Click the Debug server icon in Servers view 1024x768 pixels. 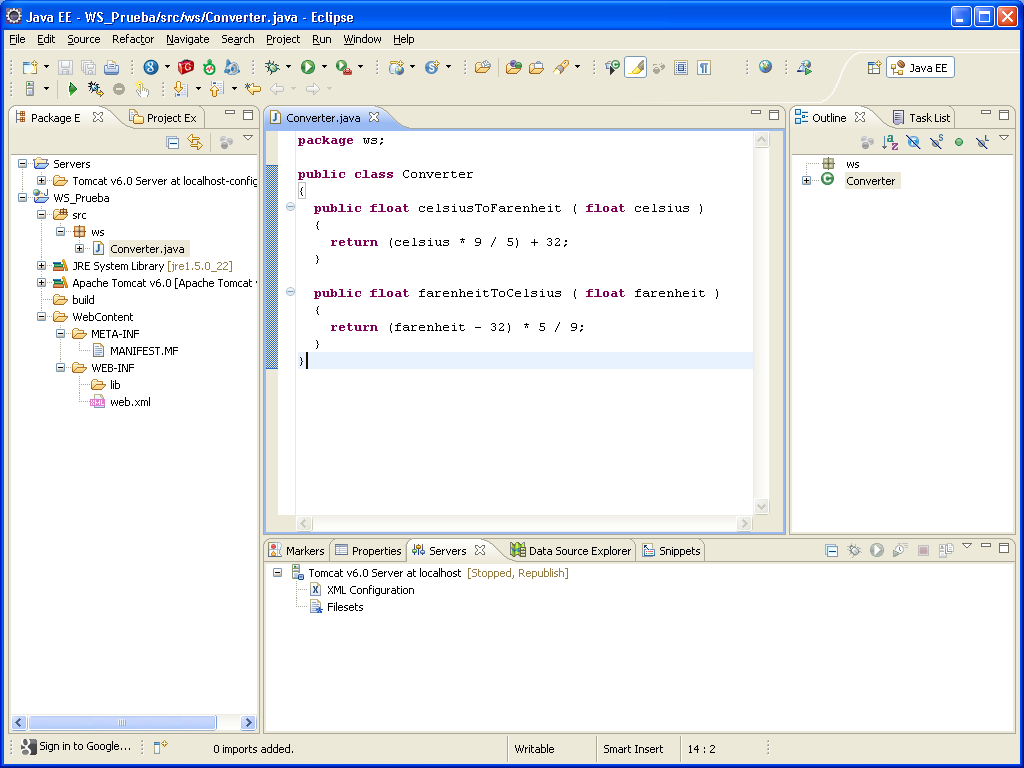[854, 551]
